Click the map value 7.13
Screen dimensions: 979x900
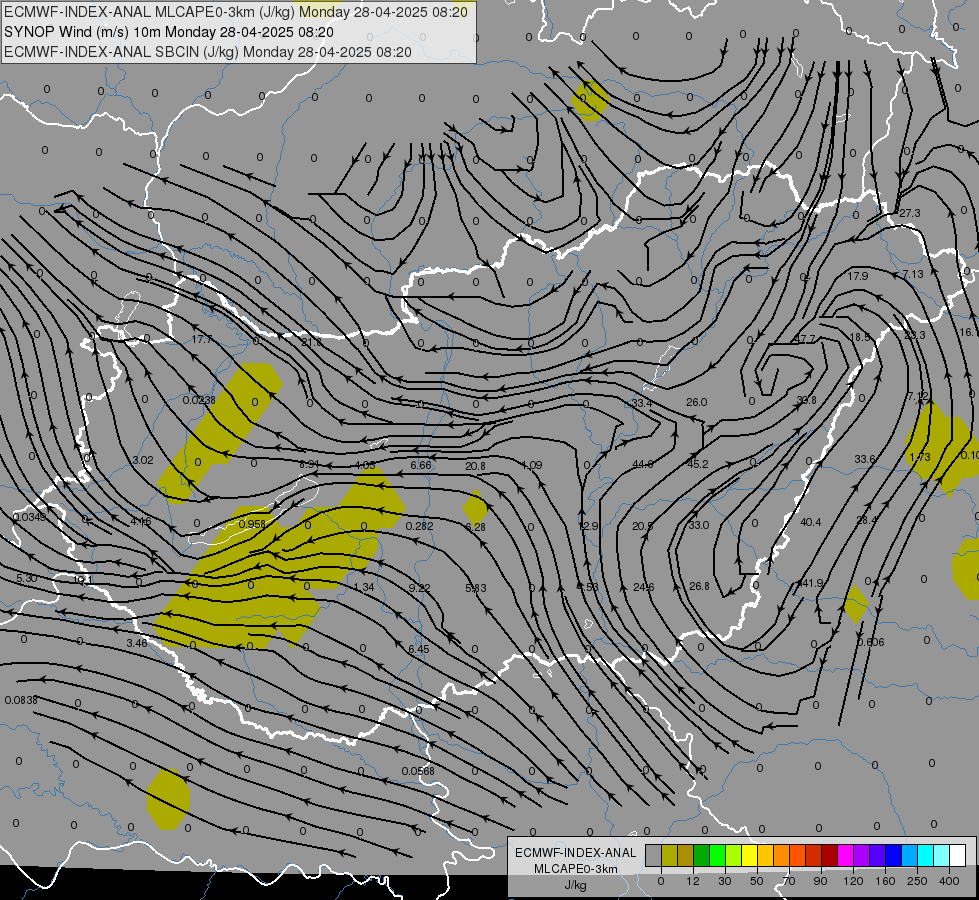click(x=913, y=274)
